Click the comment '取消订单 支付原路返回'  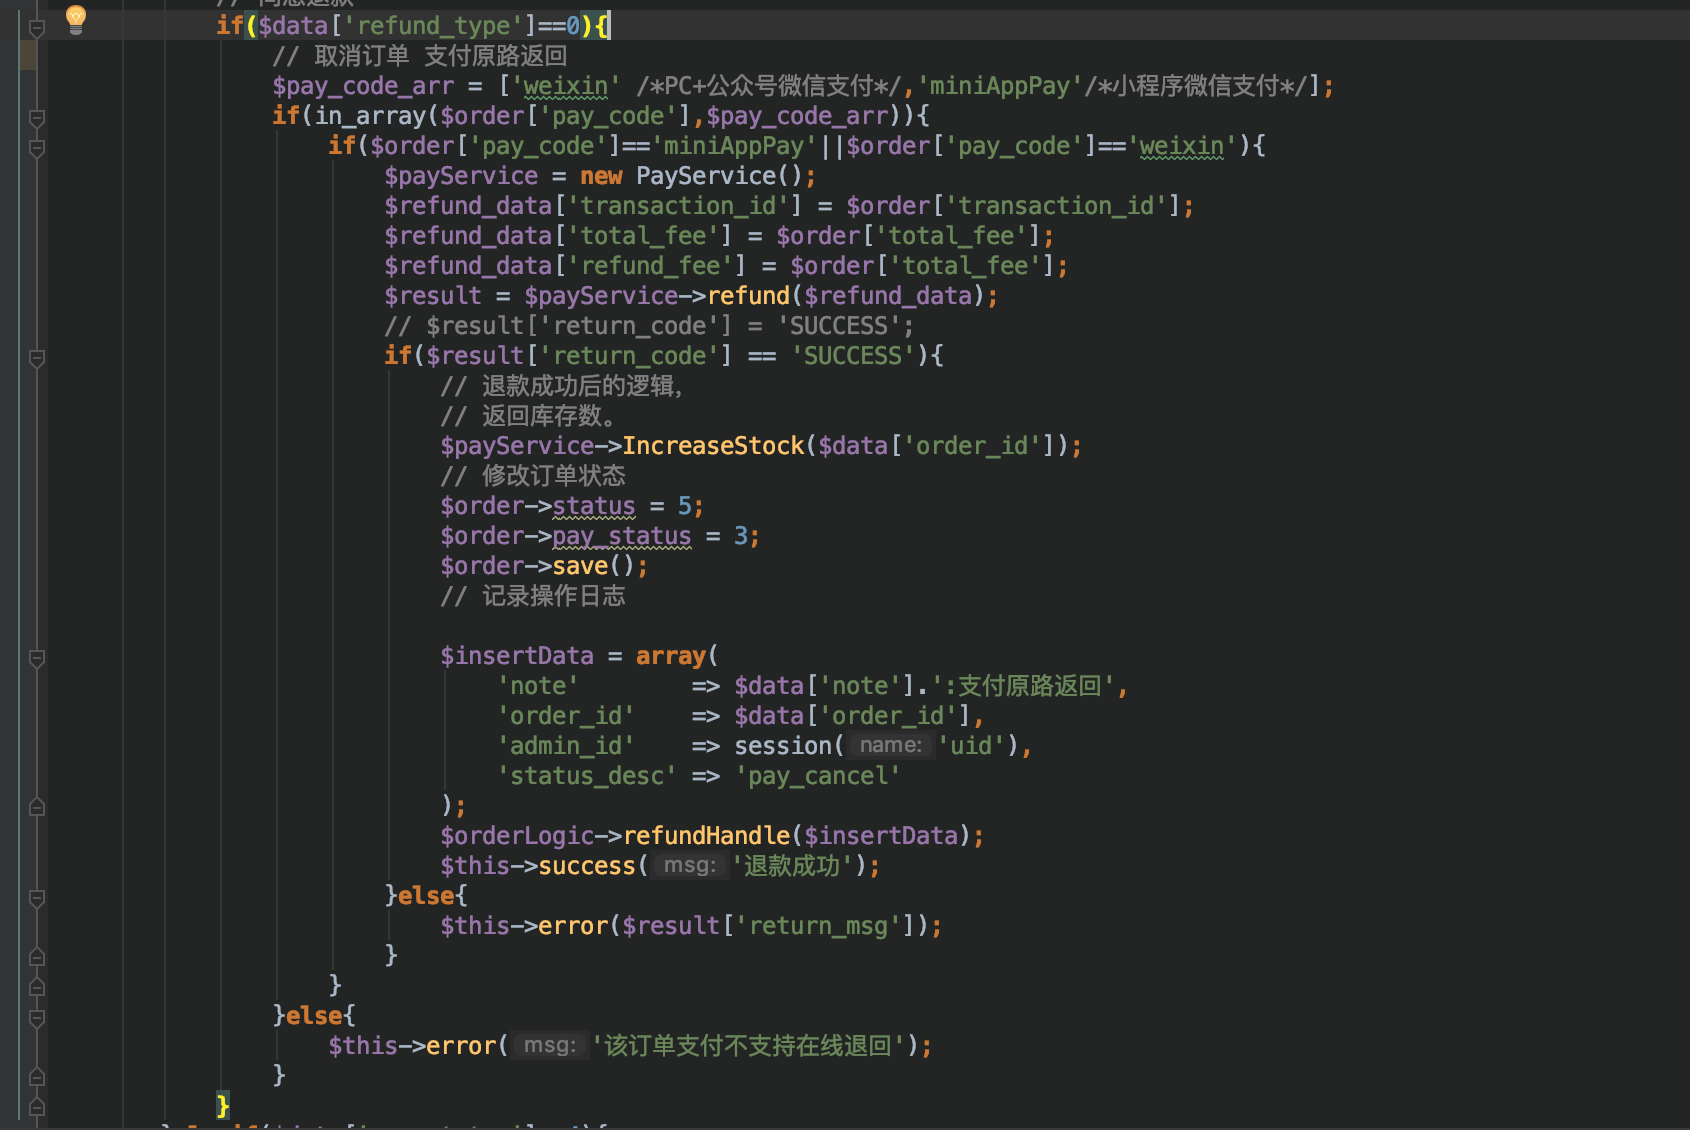pyautogui.click(x=420, y=56)
